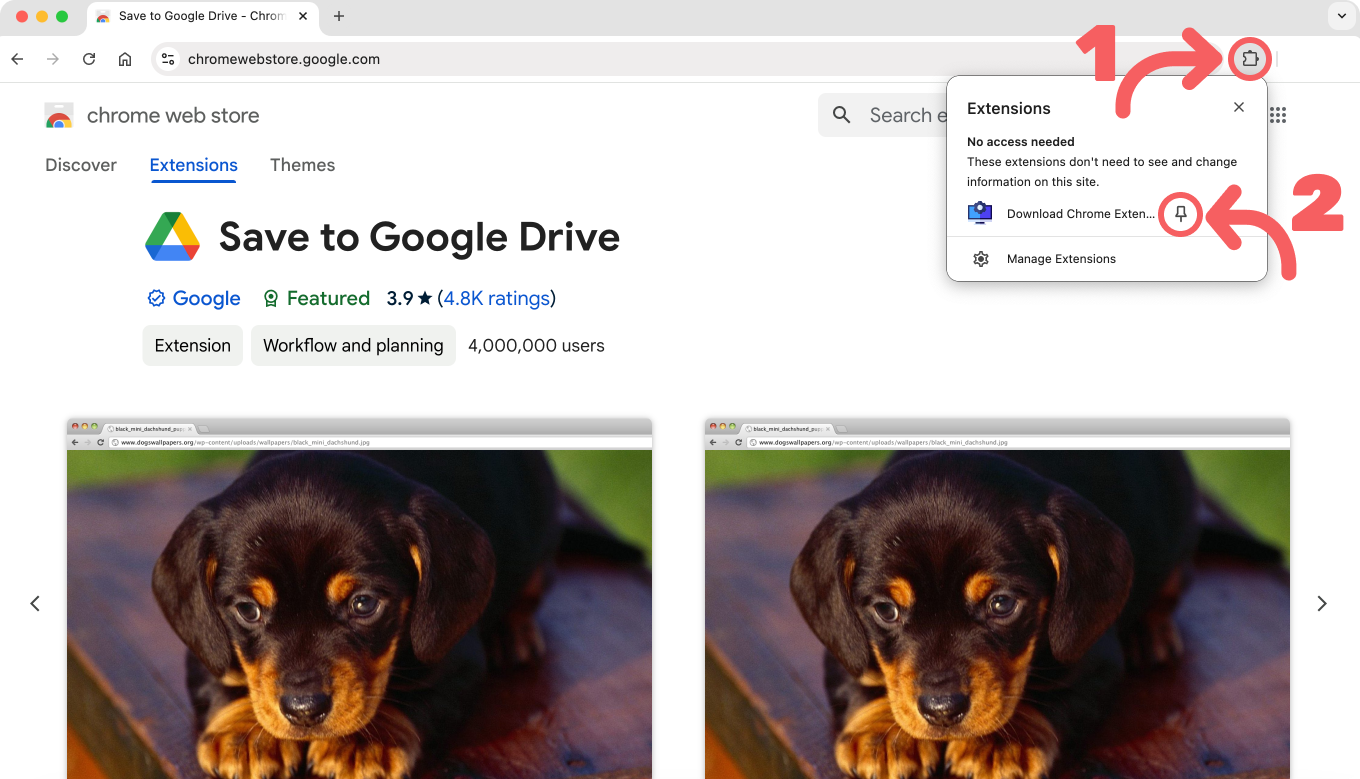Image resolution: width=1360 pixels, height=779 pixels.
Task: Expand the tab search dropdown arrow
Action: [x=1341, y=16]
